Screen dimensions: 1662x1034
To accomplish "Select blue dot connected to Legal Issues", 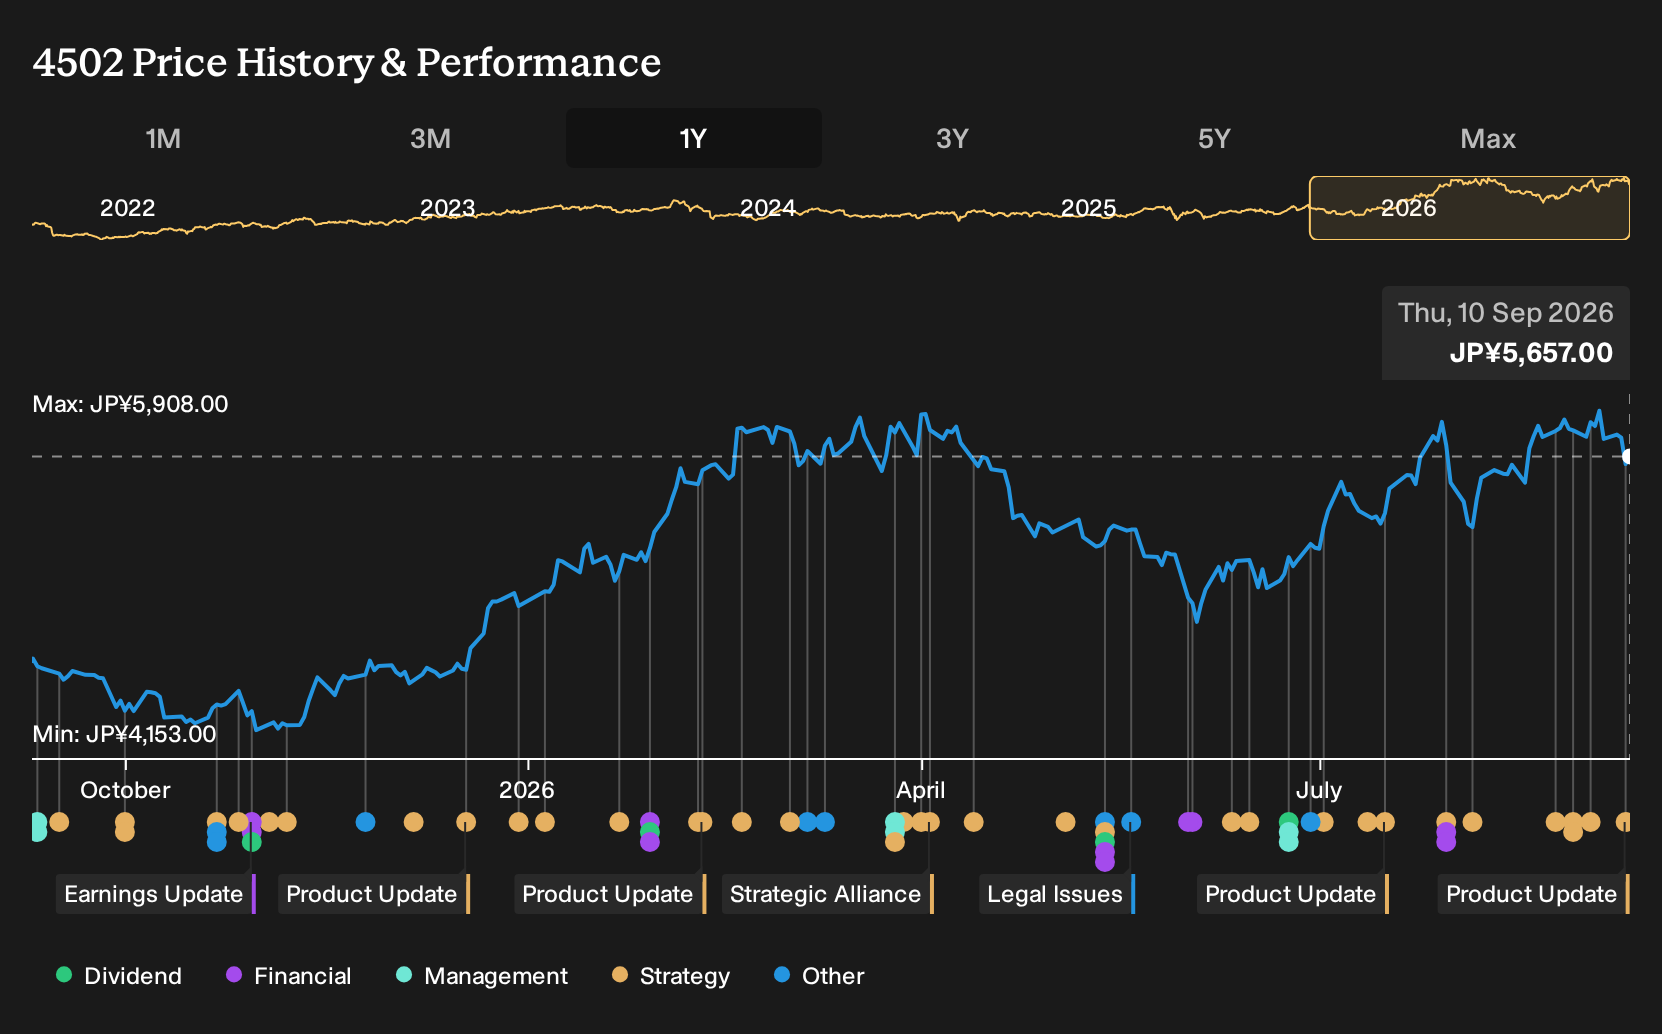I will (1131, 822).
